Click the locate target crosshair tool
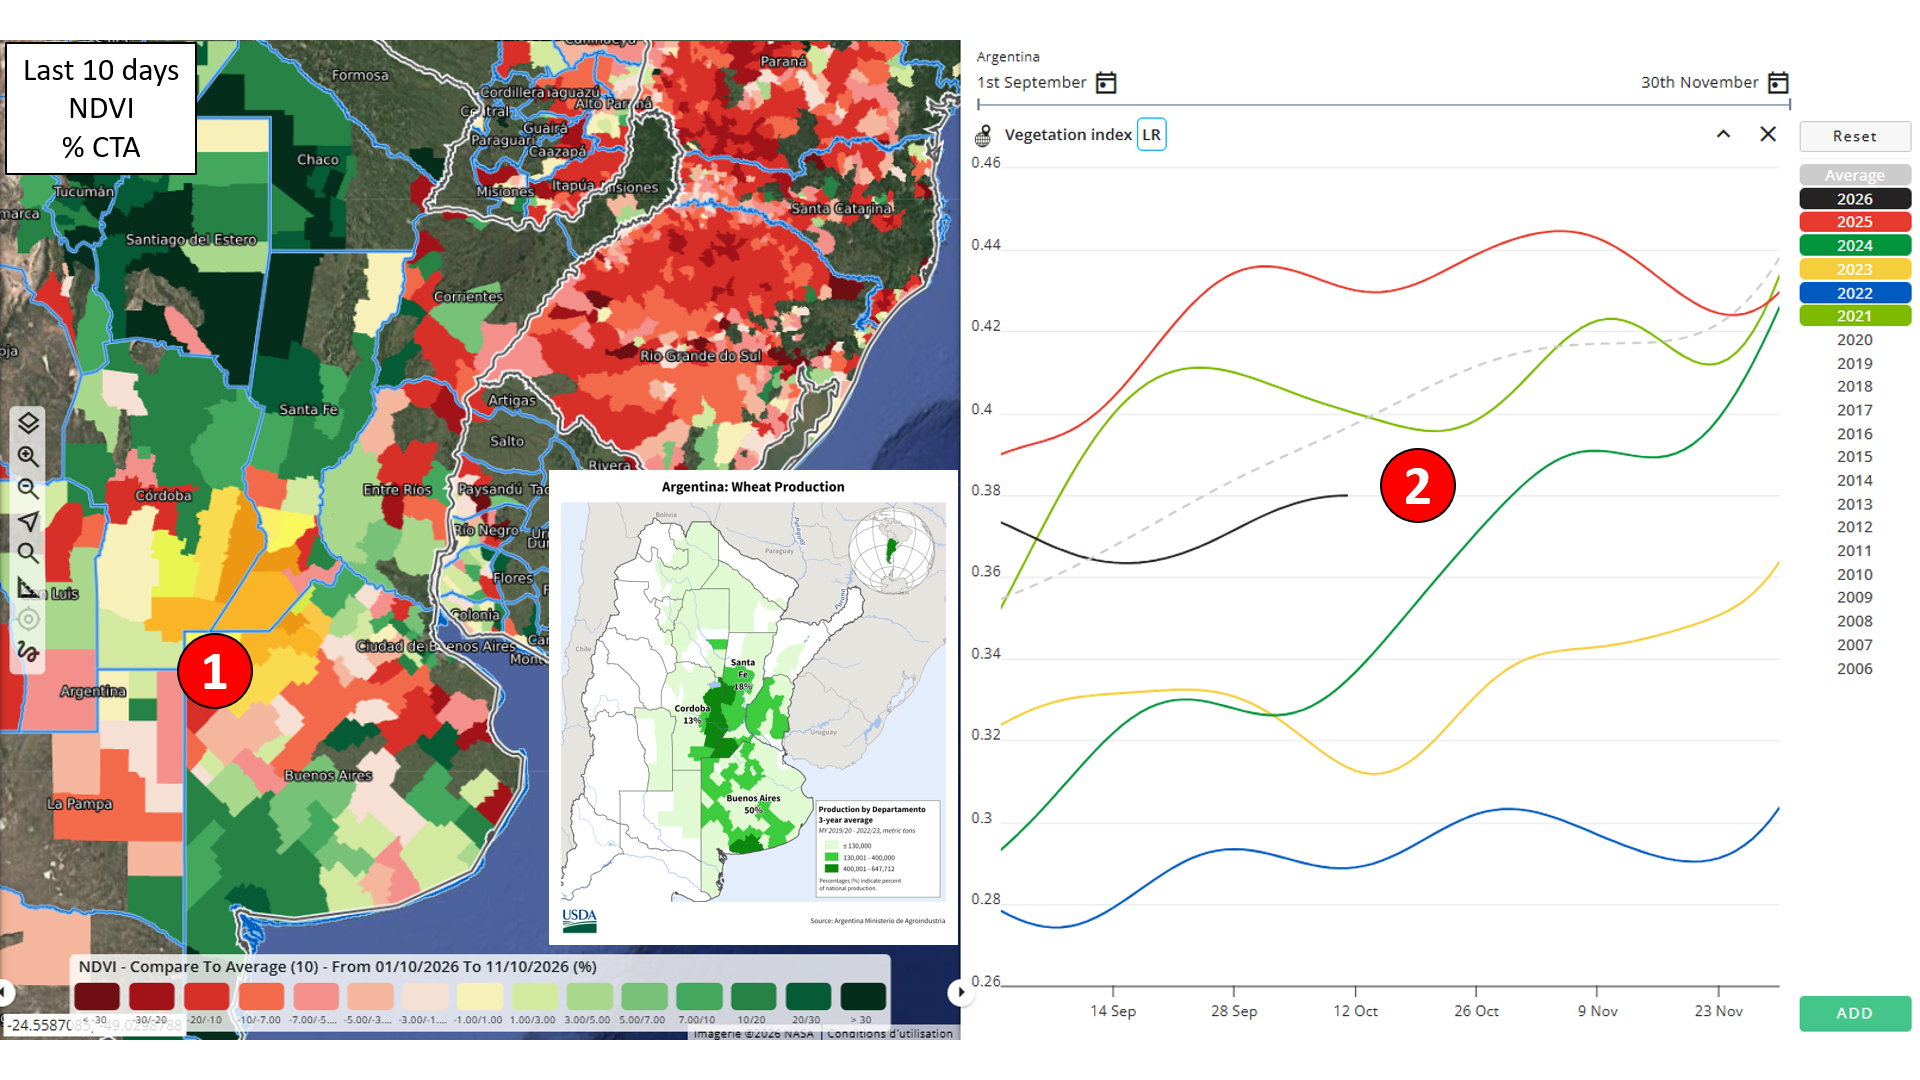This screenshot has height=1080, width=1920. click(x=28, y=619)
